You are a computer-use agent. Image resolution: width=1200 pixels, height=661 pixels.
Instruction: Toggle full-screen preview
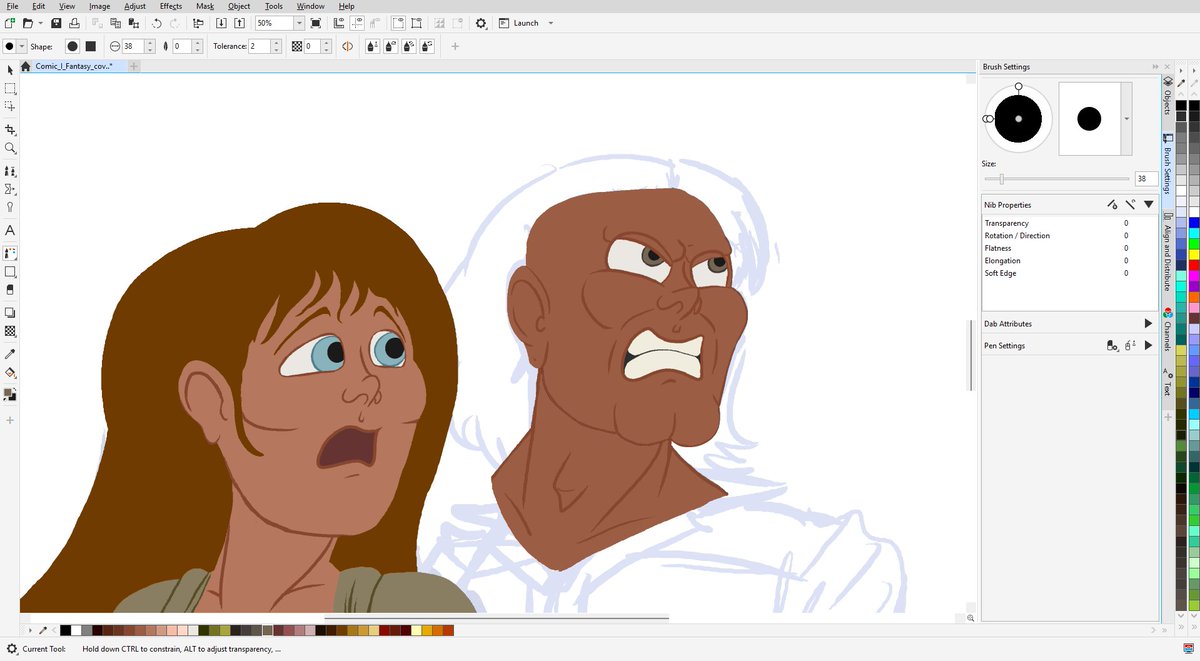[314, 23]
